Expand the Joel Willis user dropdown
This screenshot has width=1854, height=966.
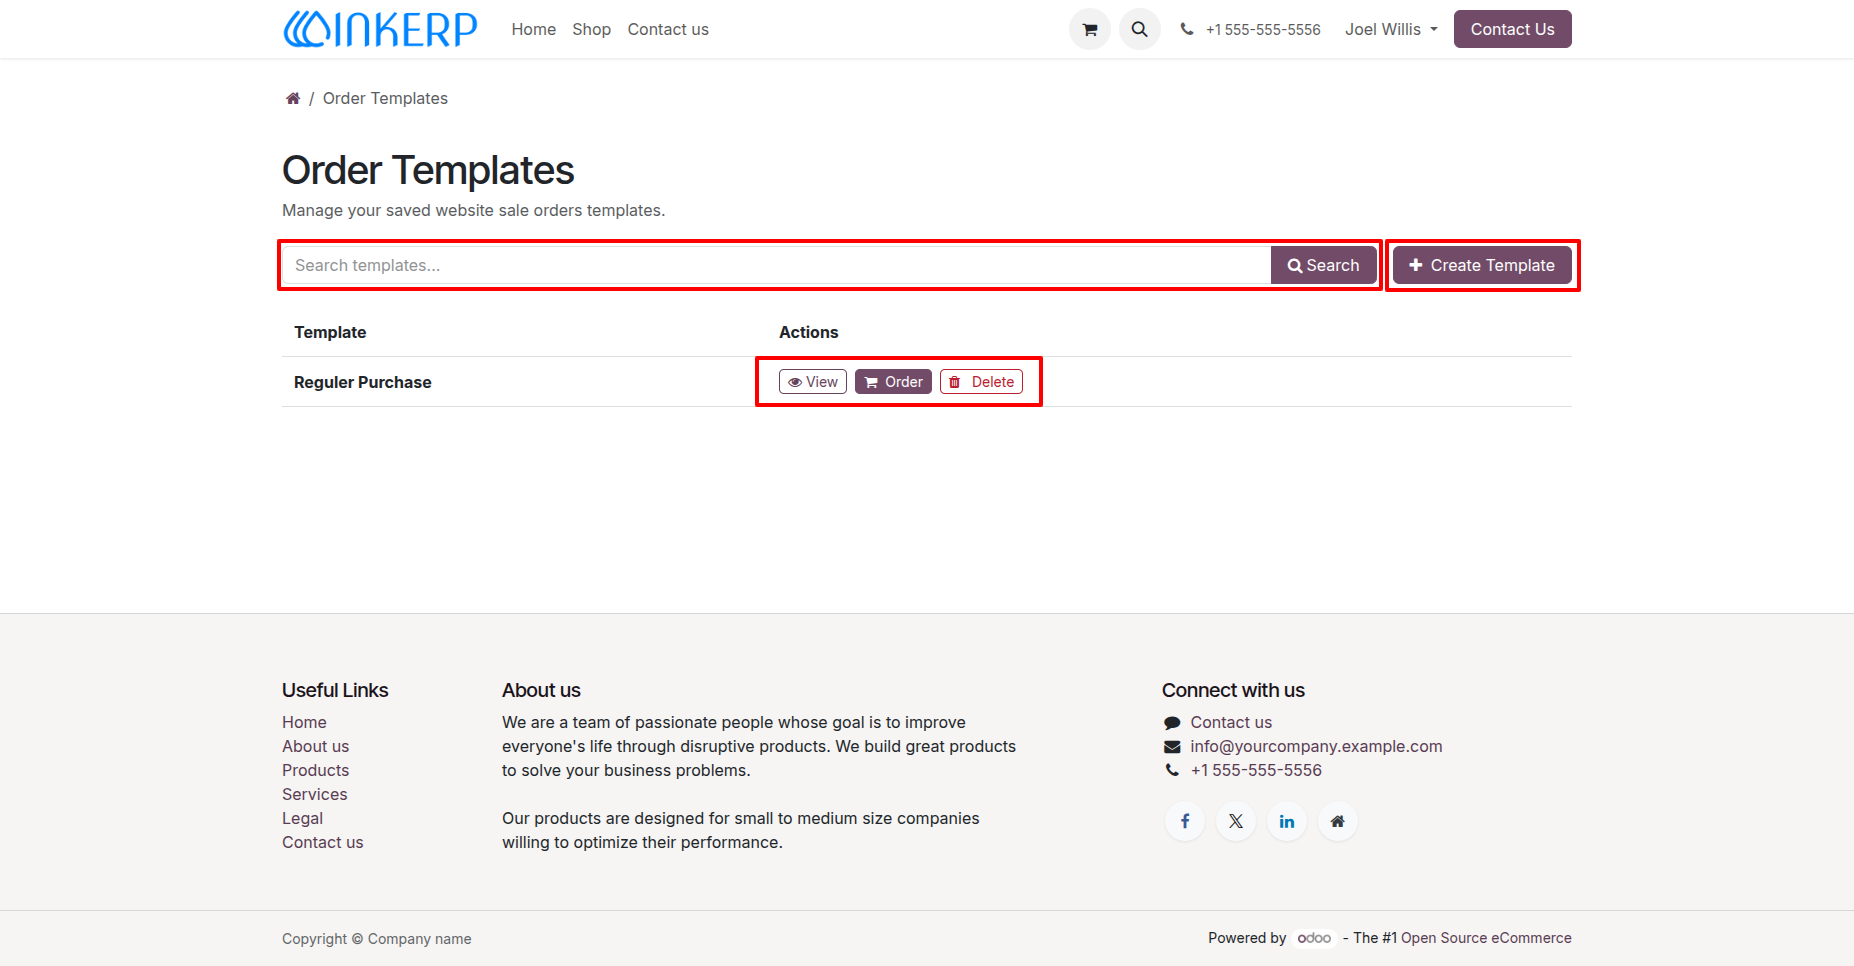pos(1391,29)
